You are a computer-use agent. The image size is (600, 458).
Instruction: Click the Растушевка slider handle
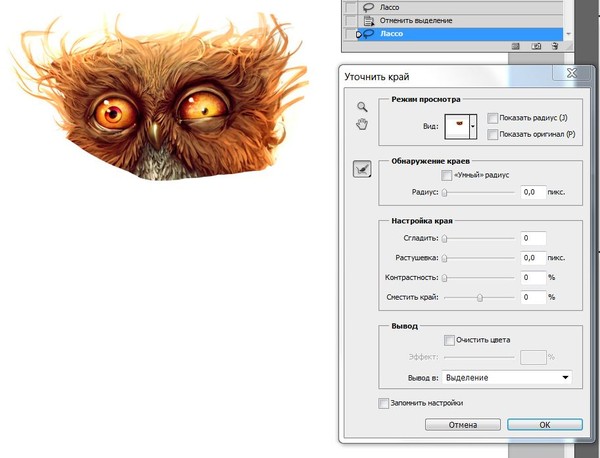click(x=444, y=258)
